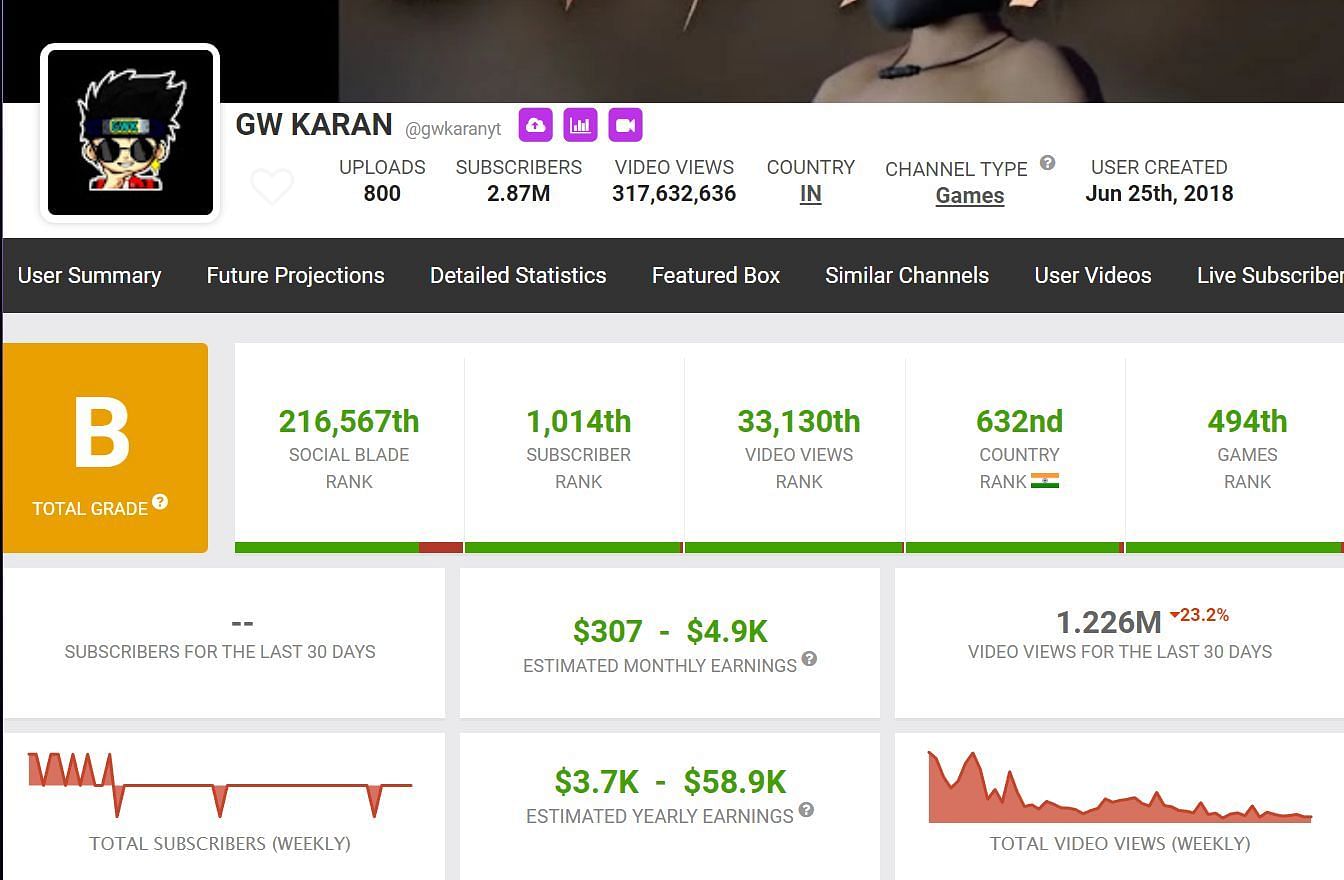Open the User Summary tab
The image size is (1344, 880).
click(x=89, y=275)
